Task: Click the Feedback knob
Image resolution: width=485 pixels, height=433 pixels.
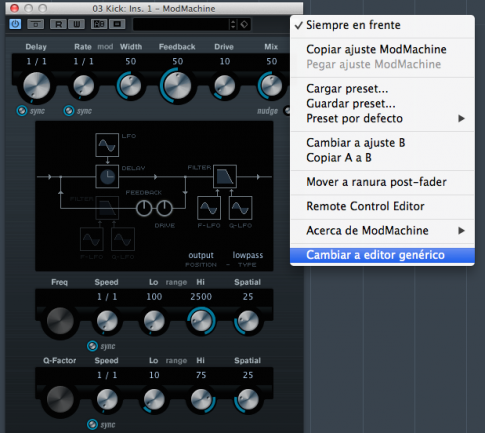Action: (177, 86)
